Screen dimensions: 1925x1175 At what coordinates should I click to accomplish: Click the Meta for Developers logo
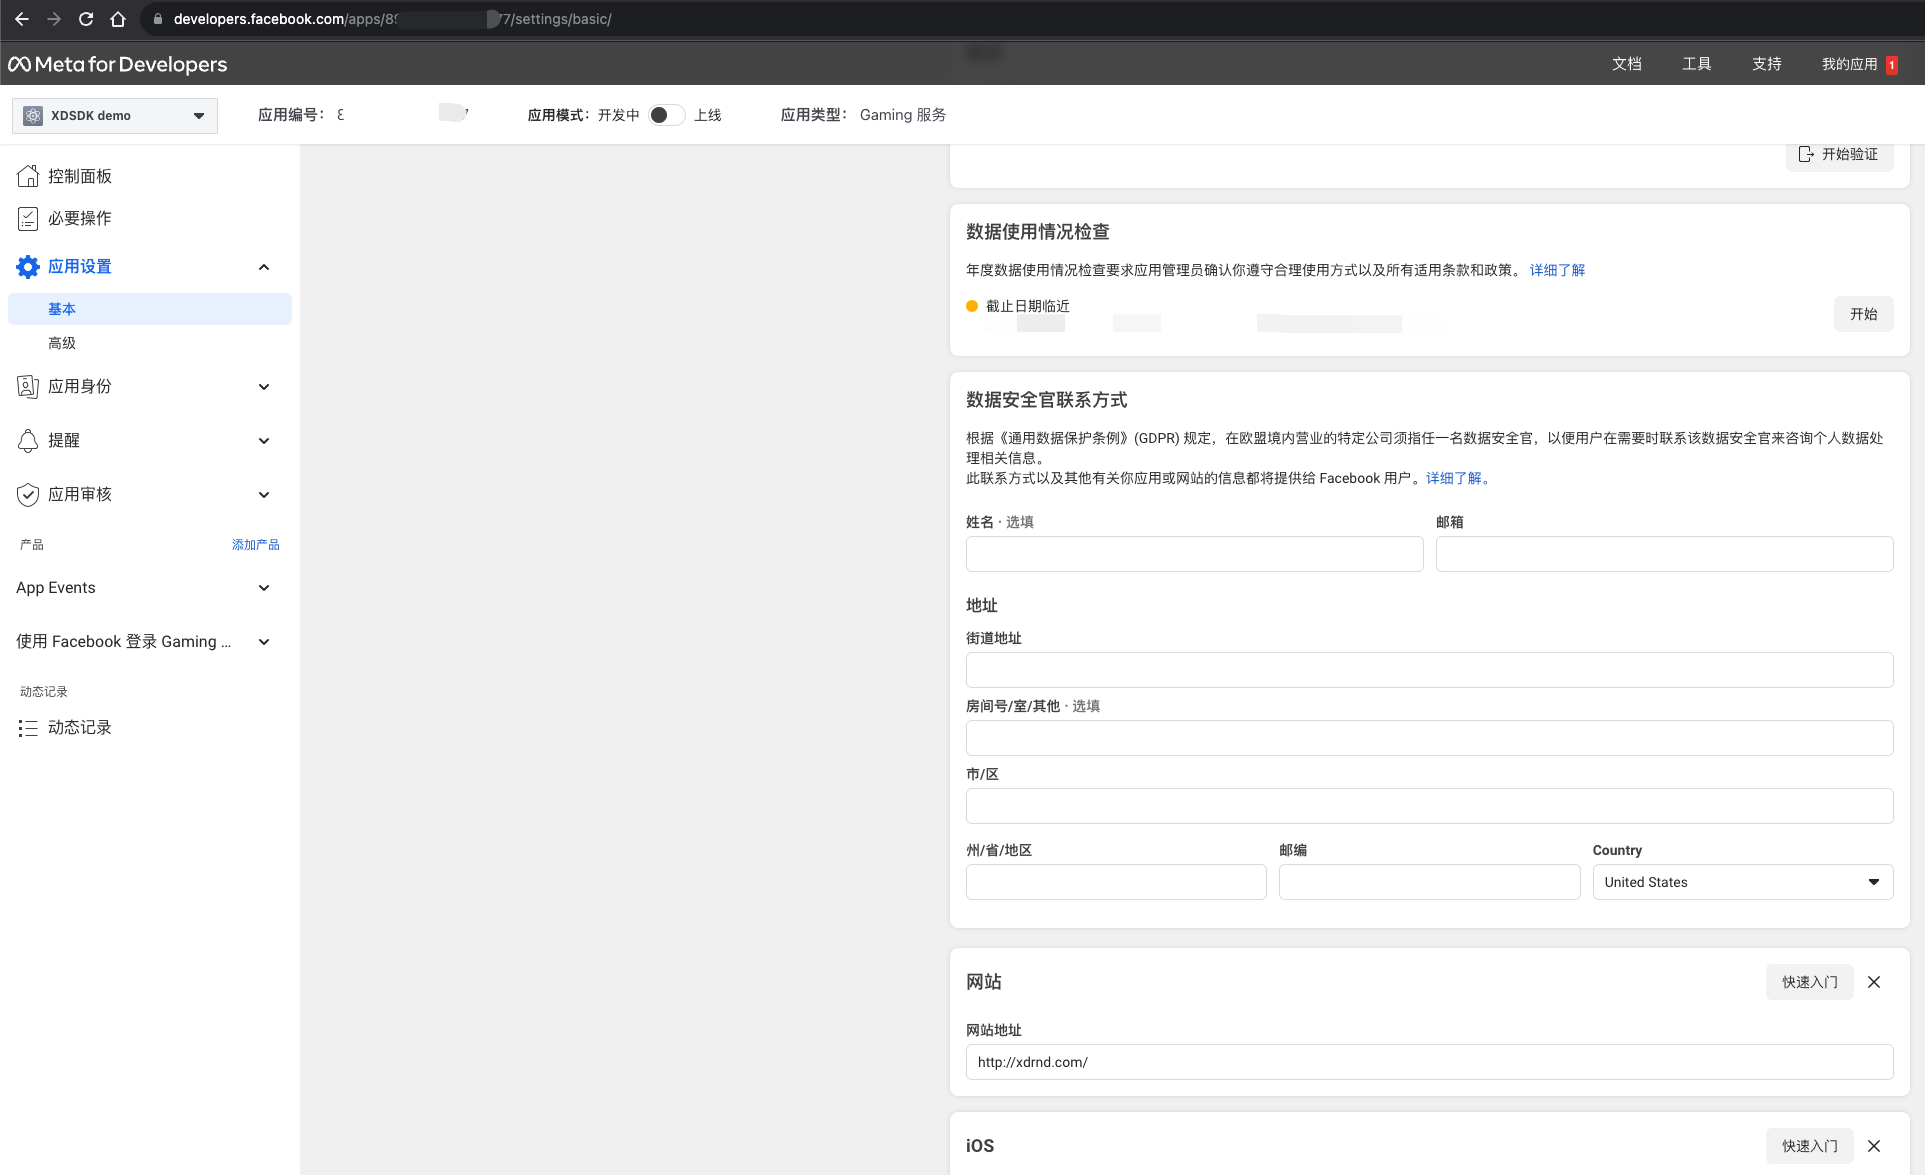click(118, 64)
